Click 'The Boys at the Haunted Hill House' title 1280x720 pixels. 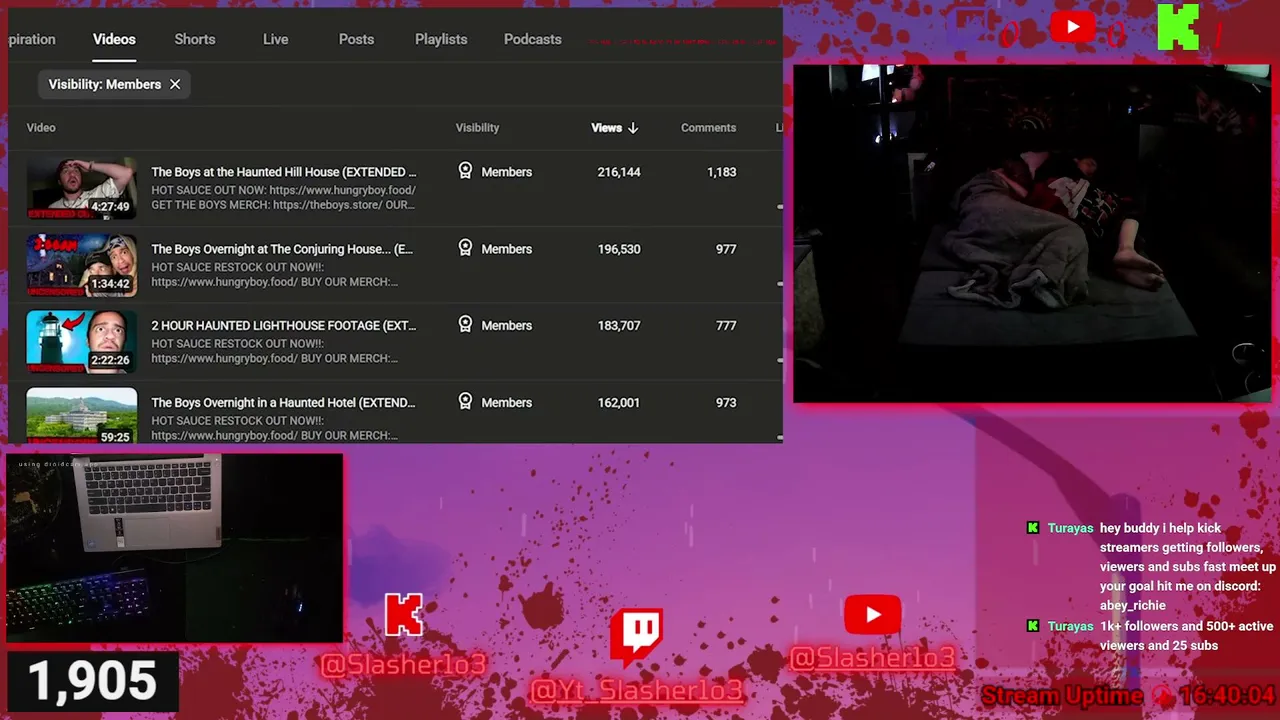(x=284, y=172)
